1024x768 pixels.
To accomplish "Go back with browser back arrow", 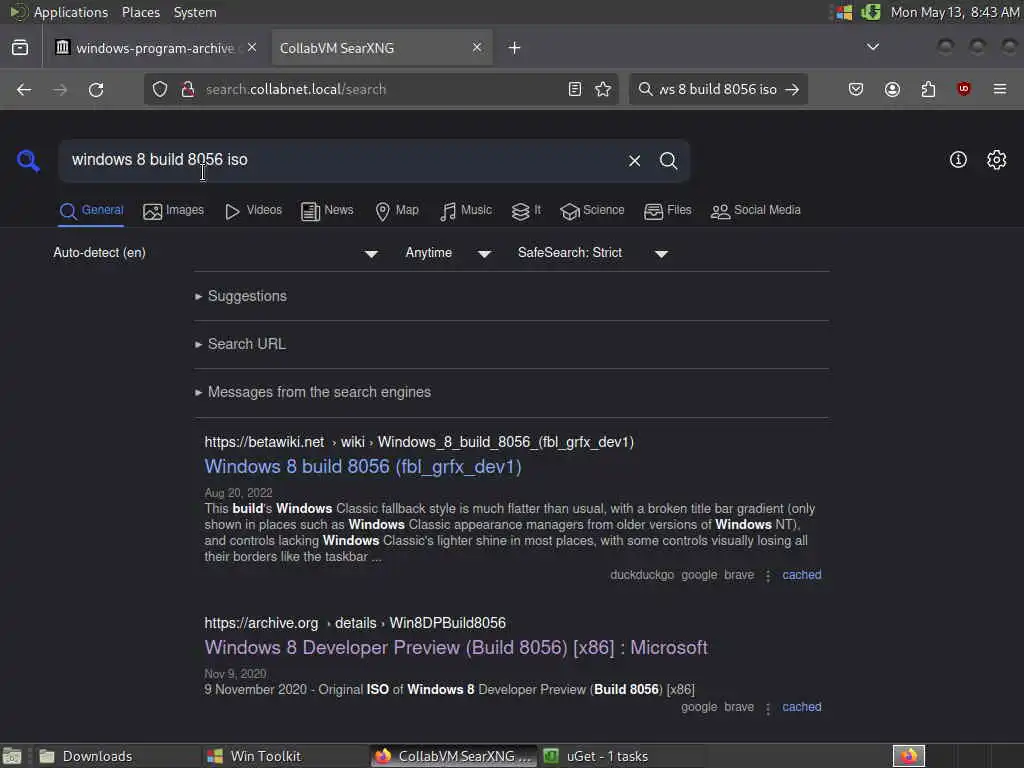I will [24, 89].
